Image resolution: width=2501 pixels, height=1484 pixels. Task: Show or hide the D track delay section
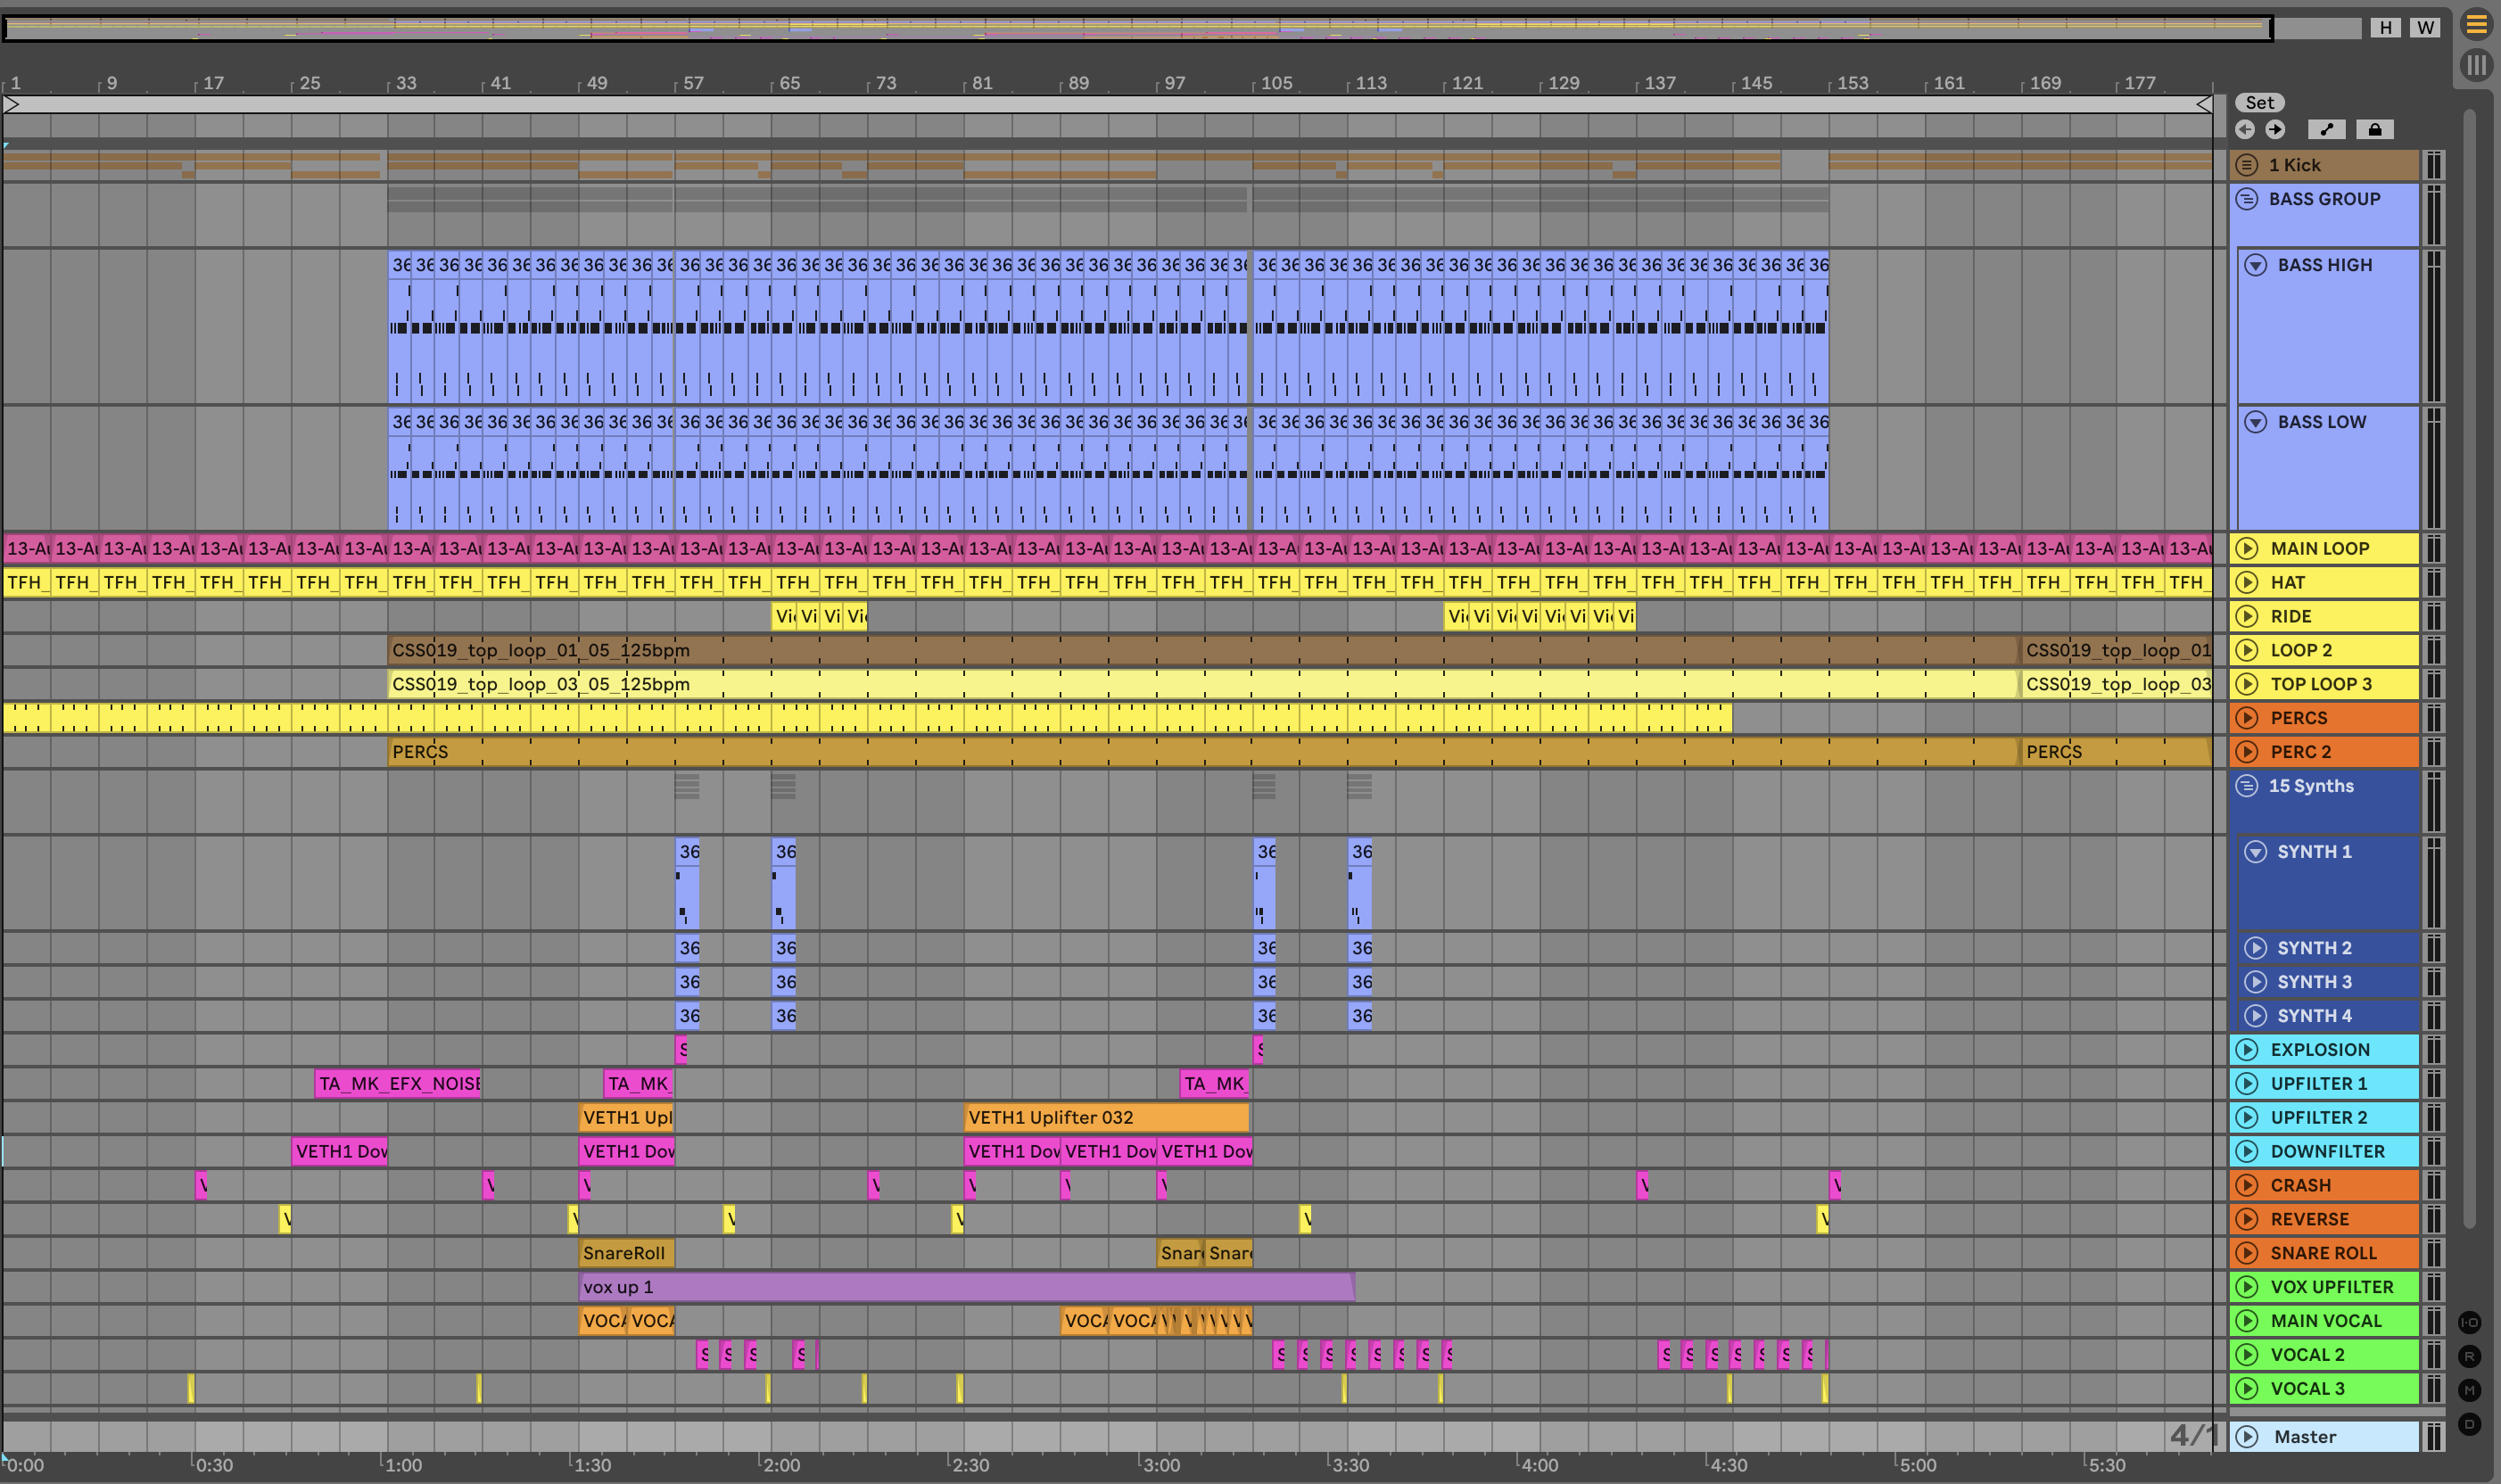[2470, 1424]
